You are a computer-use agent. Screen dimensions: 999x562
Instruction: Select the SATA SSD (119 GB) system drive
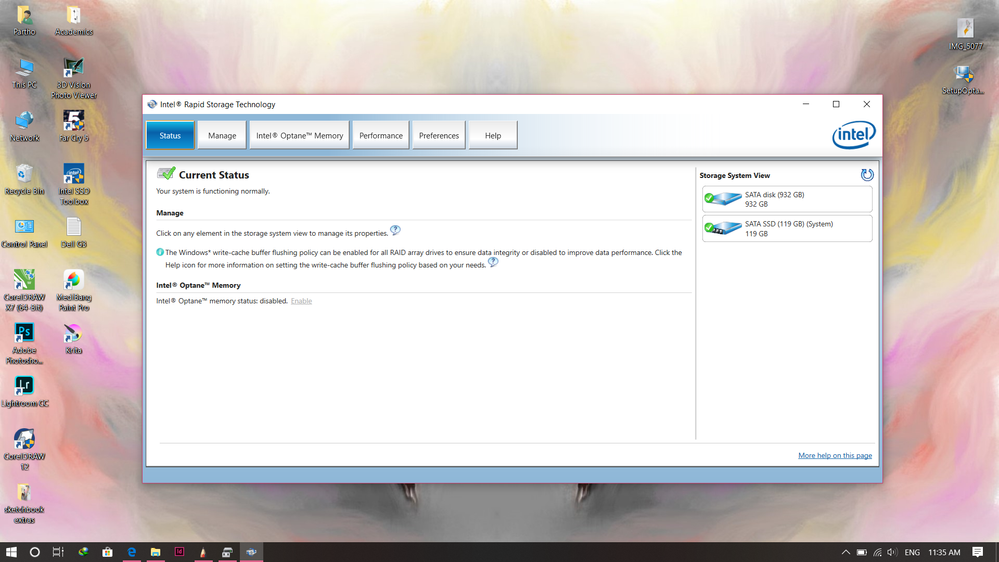(786, 228)
